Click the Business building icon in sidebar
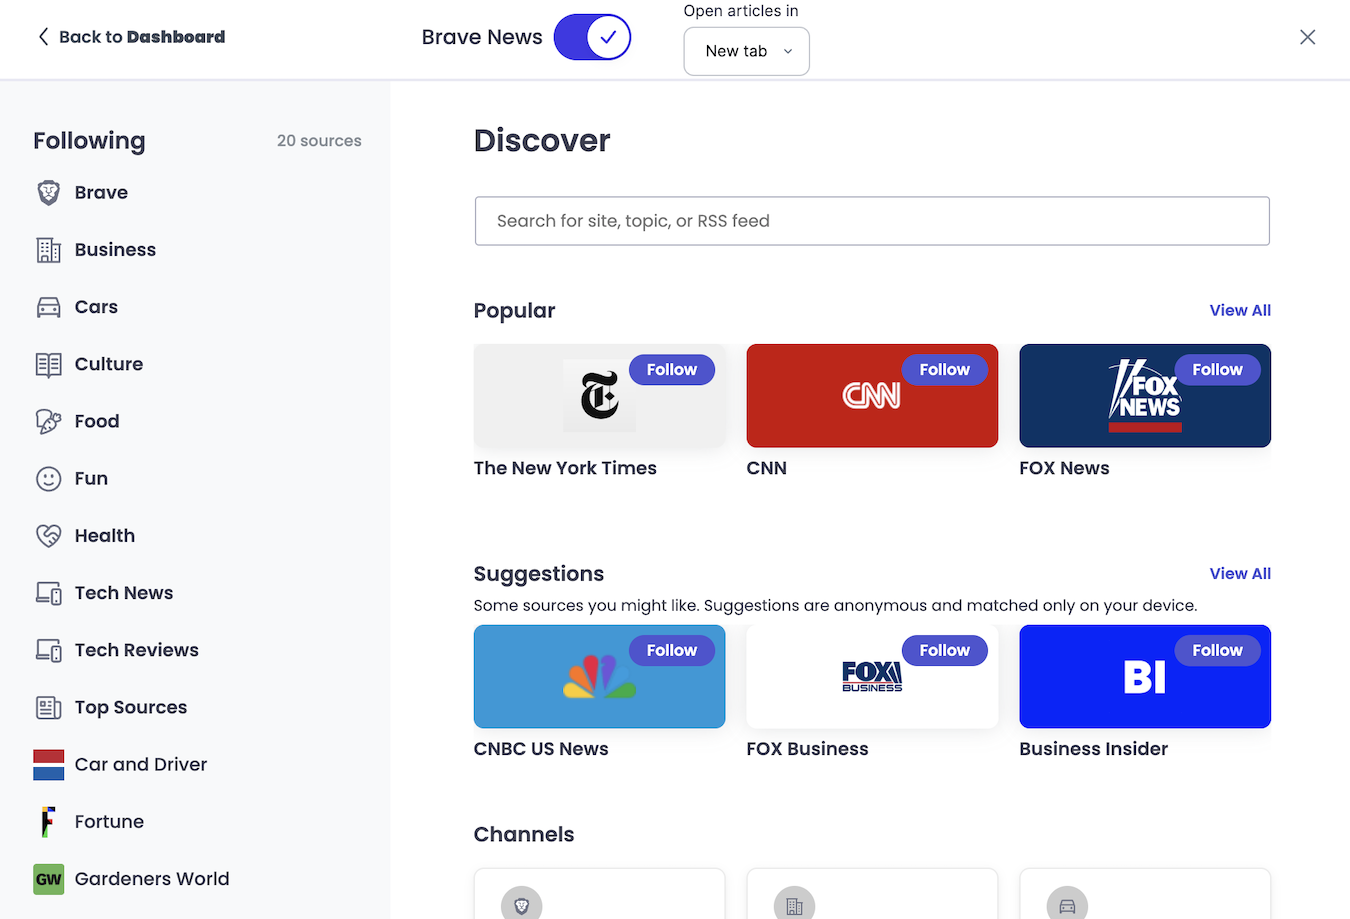Viewport: 1350px width, 919px height. tap(48, 250)
